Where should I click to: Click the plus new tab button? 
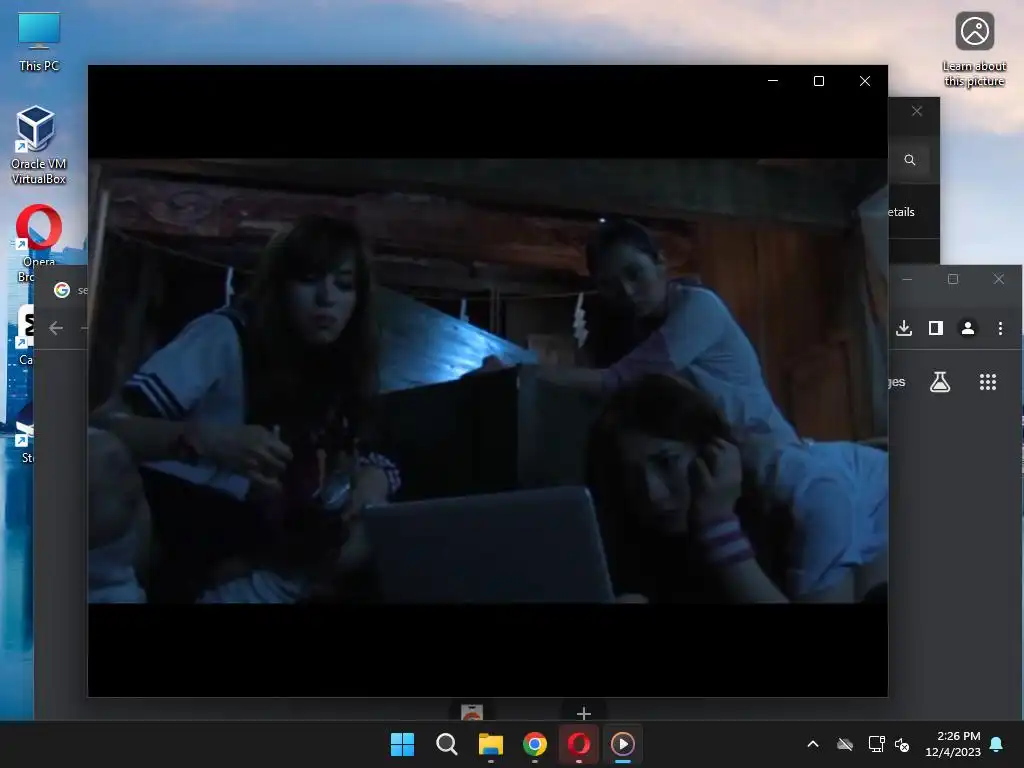tap(584, 713)
